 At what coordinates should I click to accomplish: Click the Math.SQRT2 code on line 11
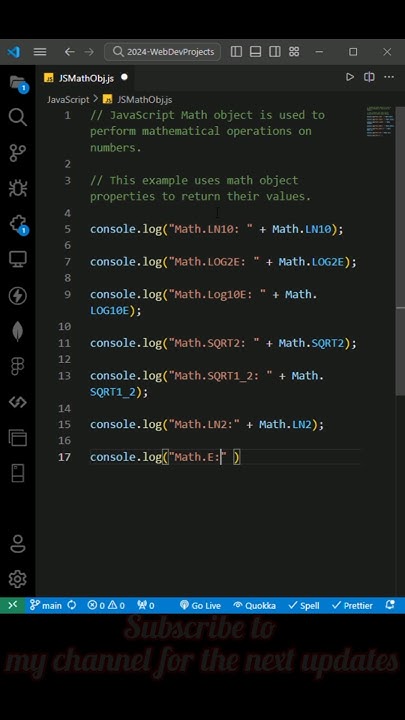click(x=311, y=343)
